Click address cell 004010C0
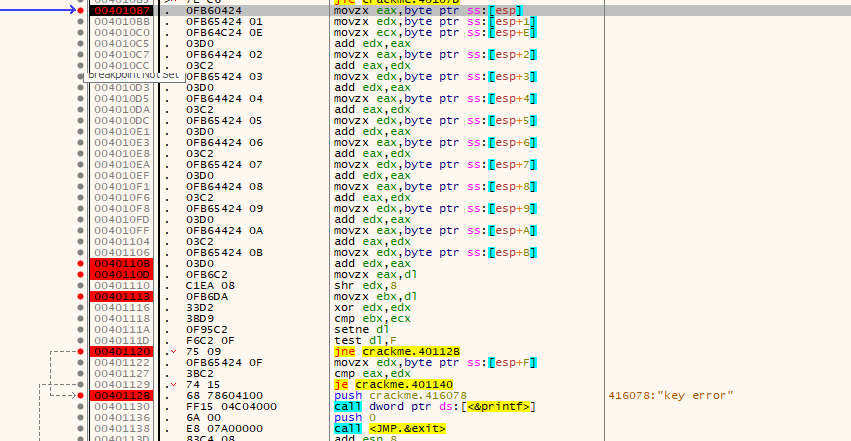Screen dimensions: 851x441 [x=123, y=32]
